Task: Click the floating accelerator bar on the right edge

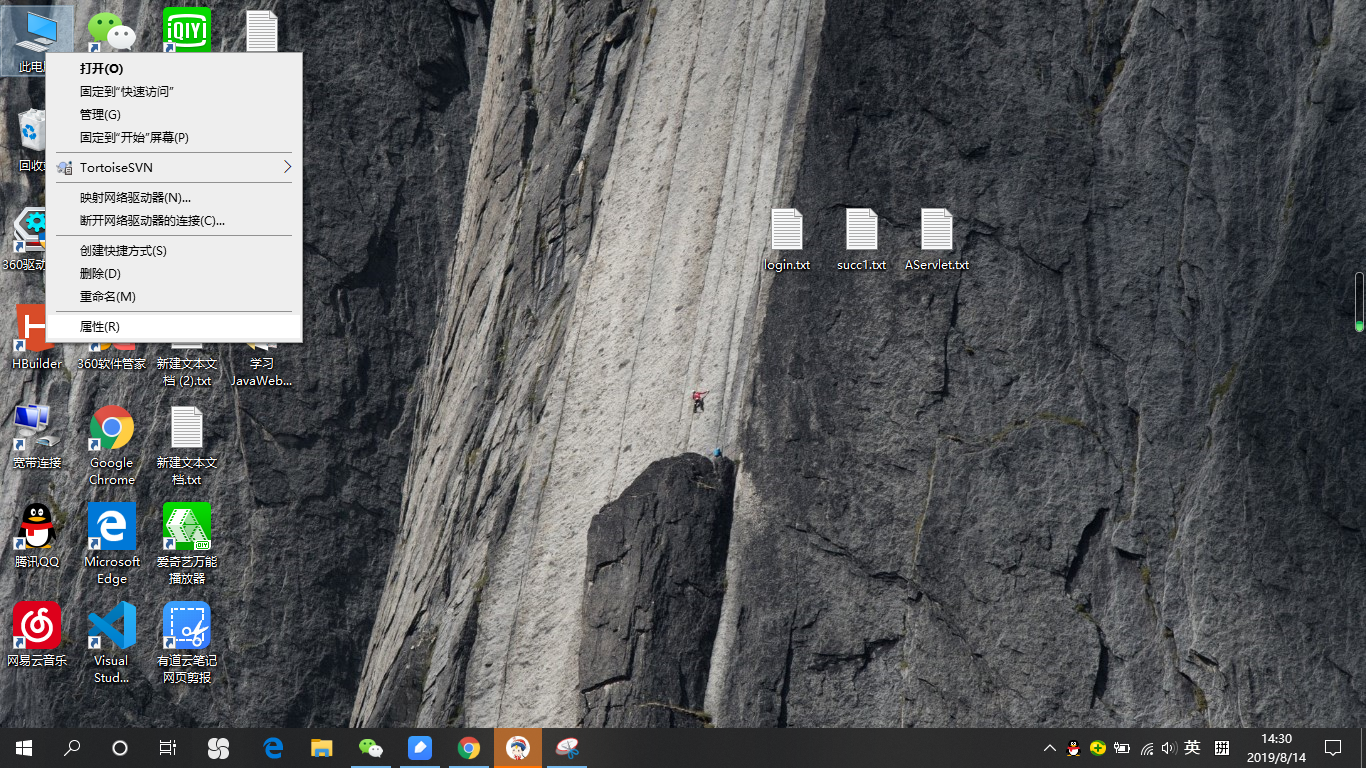Action: pos(1360,302)
